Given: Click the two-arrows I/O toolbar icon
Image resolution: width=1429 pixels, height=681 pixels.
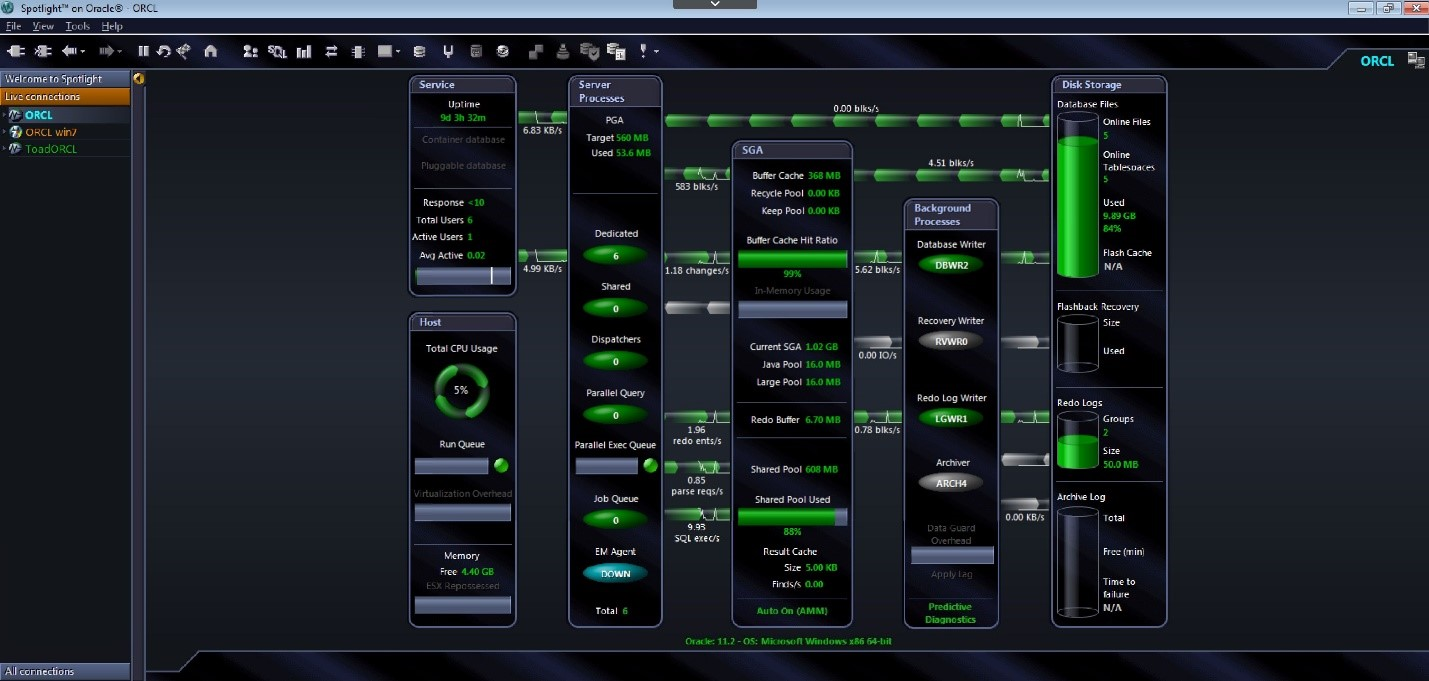Looking at the screenshot, I should [x=331, y=50].
